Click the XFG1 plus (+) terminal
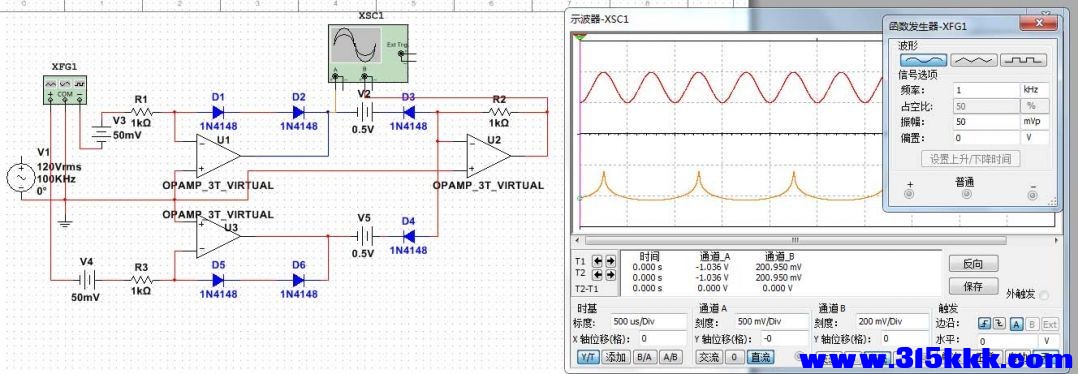Screen dimensions: 1078x374 (910, 195)
